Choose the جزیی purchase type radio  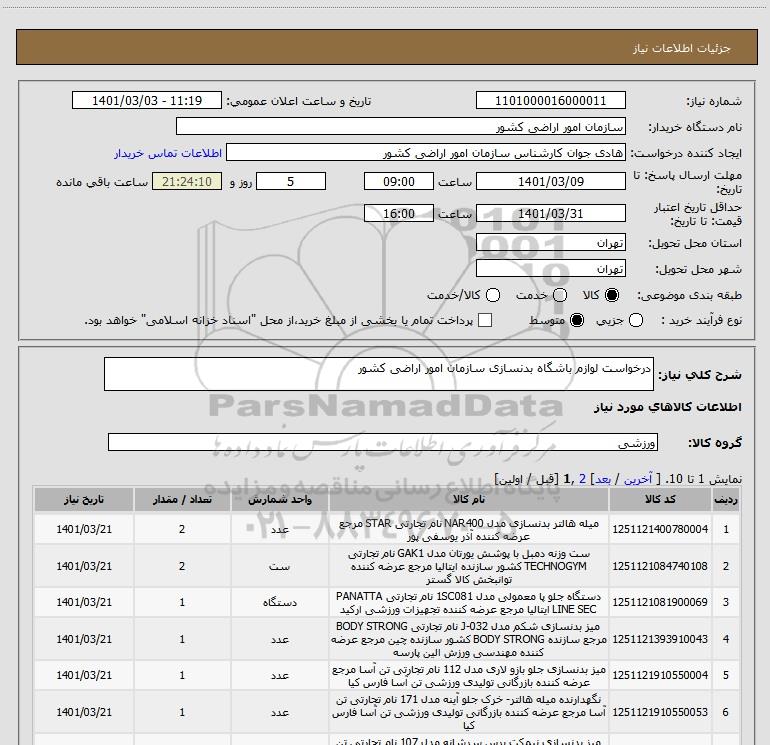coord(636,320)
